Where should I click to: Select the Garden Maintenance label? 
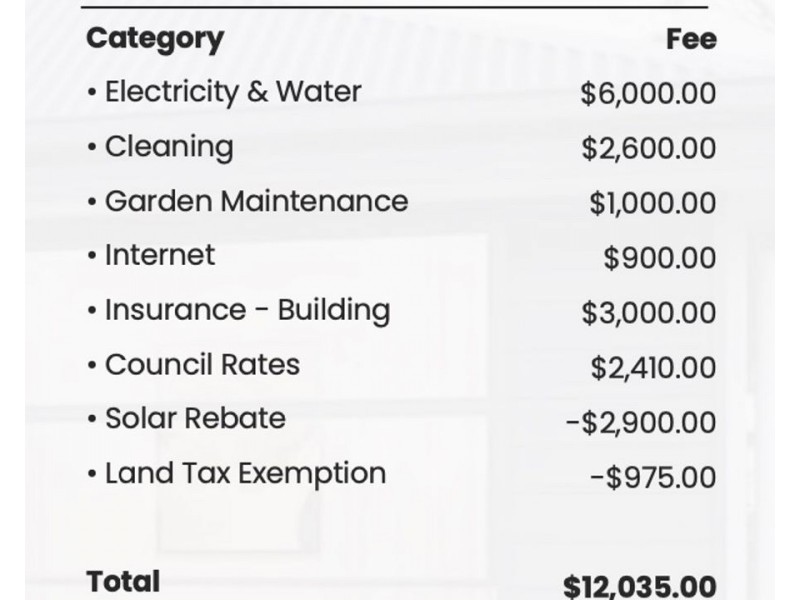(256, 201)
